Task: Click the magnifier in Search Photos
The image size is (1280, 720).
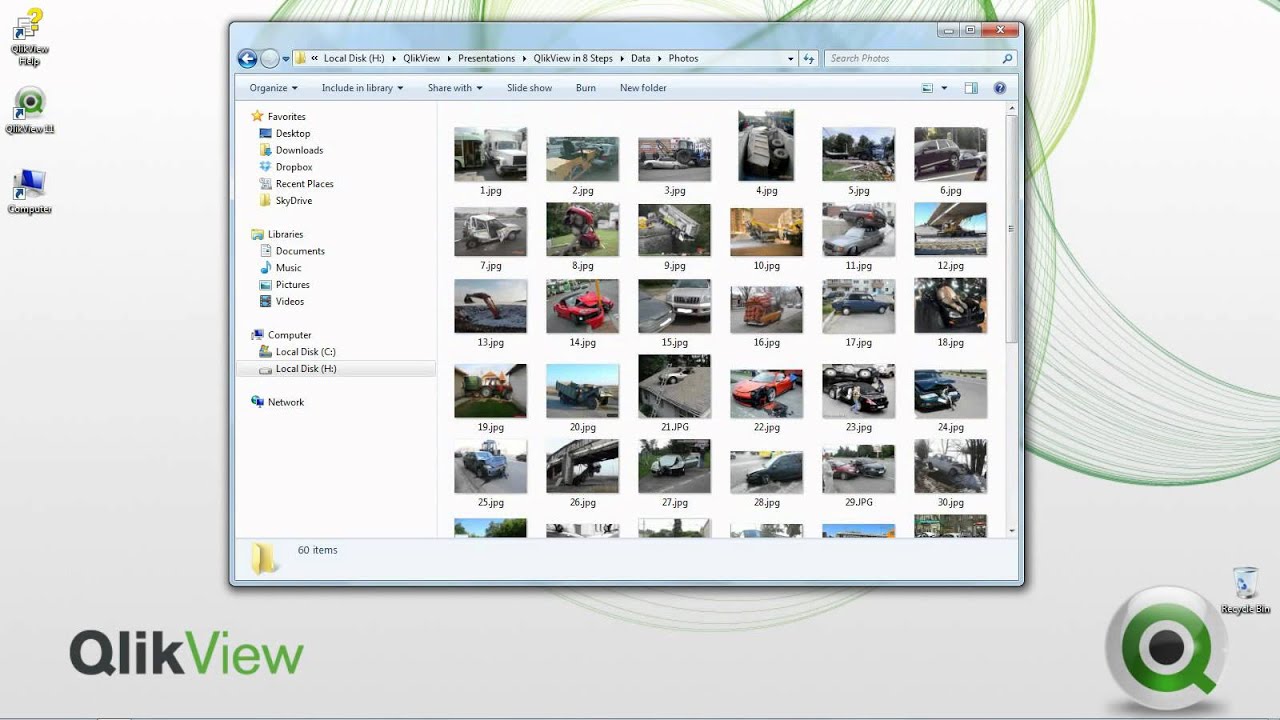Action: pos(1007,58)
